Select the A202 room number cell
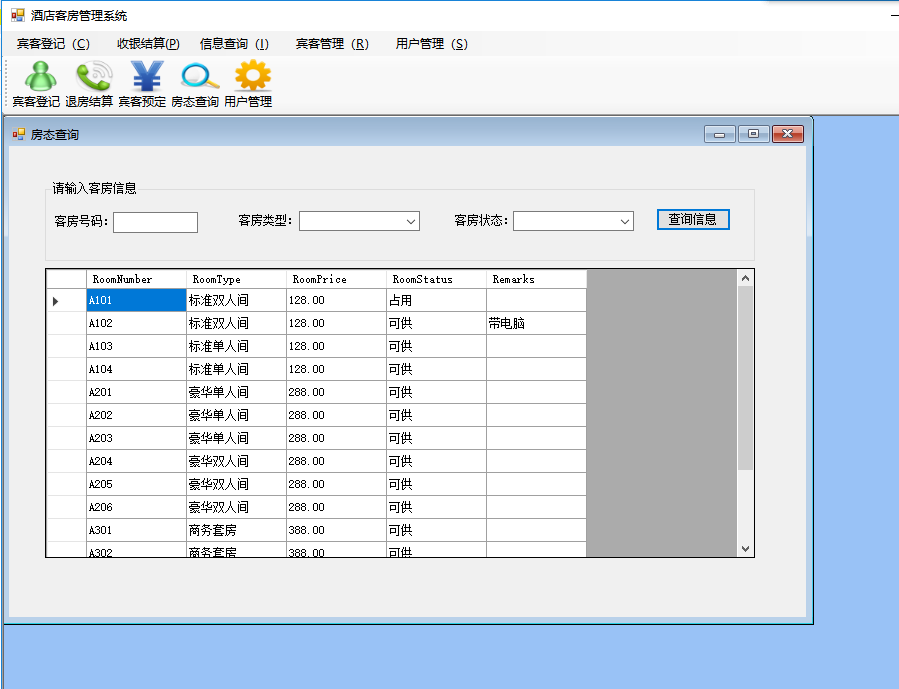Image resolution: width=899 pixels, height=689 pixels. coord(136,415)
